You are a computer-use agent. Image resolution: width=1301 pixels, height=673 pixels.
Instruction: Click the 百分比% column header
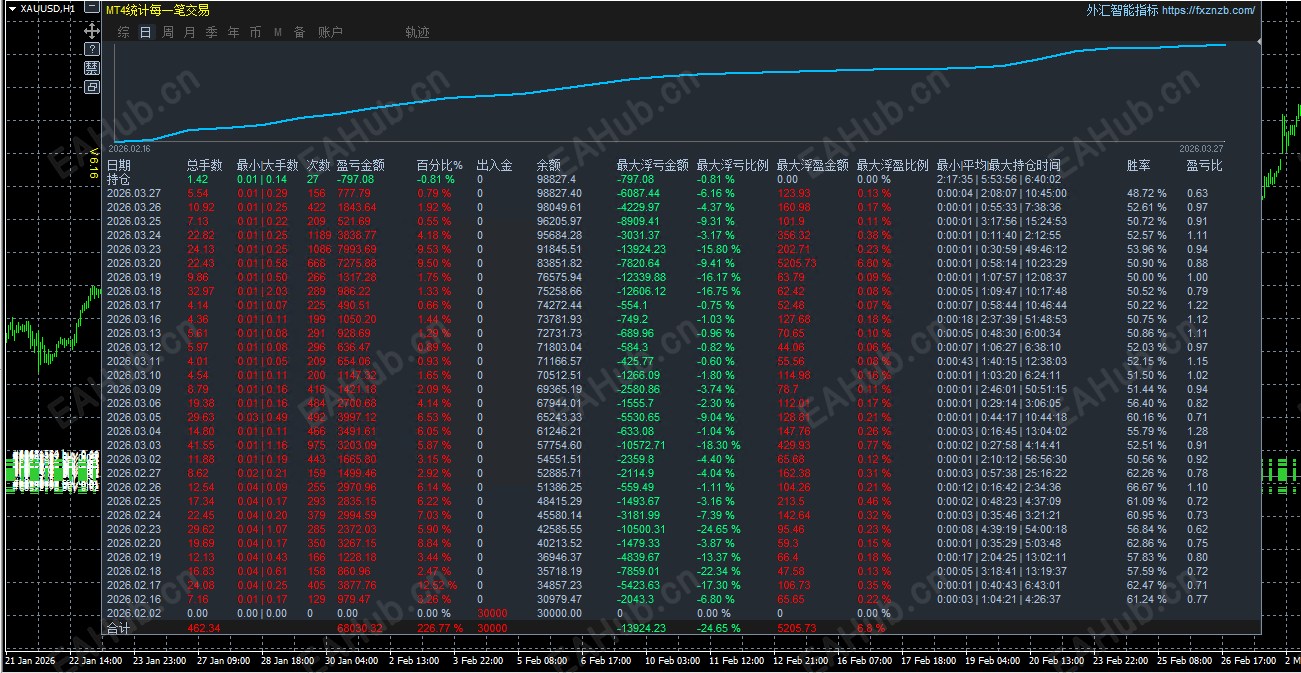[440, 165]
